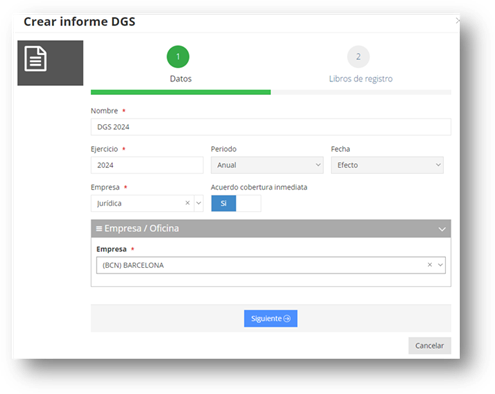The height and width of the screenshot is (394, 495).
Task: Open the (BCN) BARCELONA dropdown arrow
Action: pos(440,265)
